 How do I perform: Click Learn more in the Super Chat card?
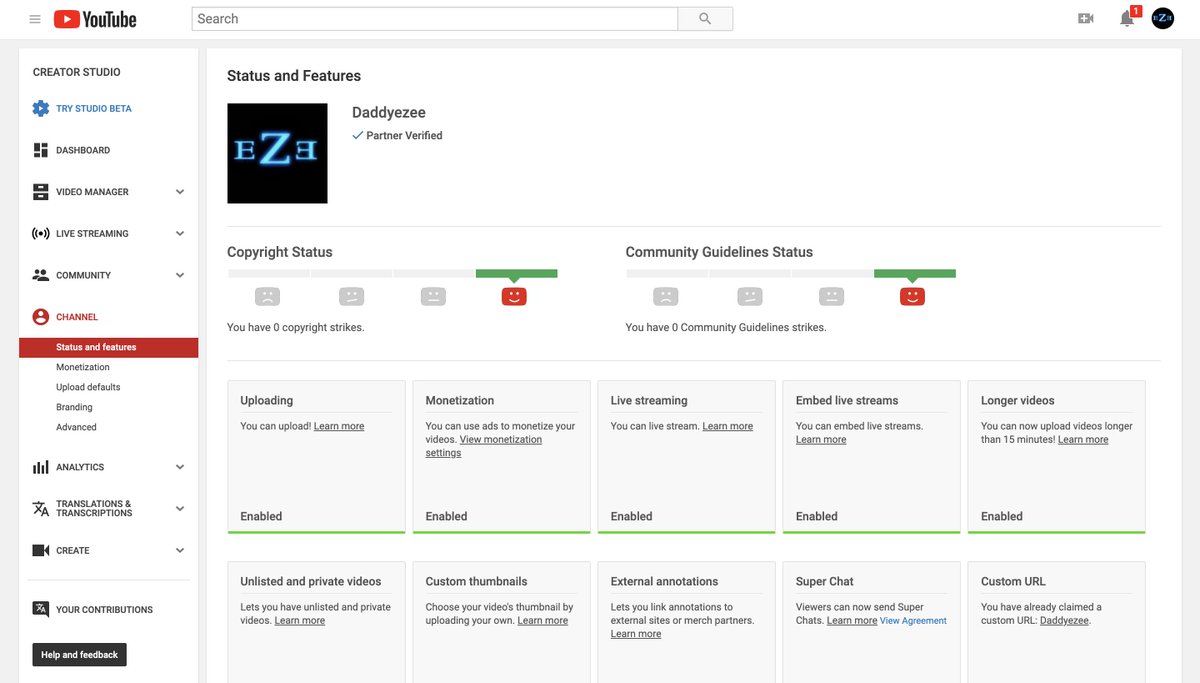(x=852, y=621)
